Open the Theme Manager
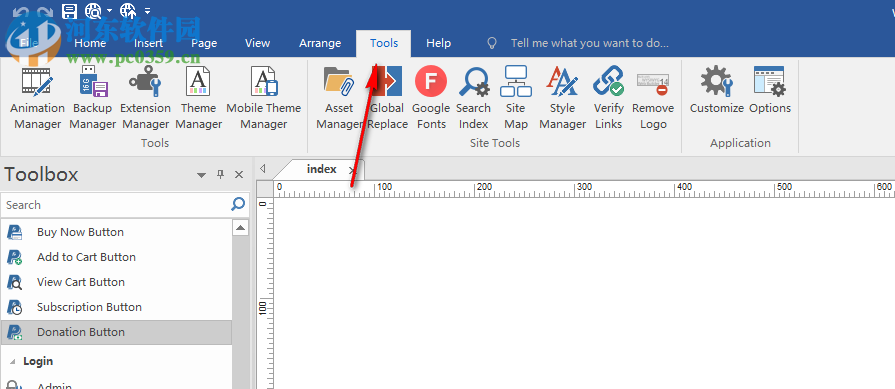The width and height of the screenshot is (895, 389). point(198,98)
